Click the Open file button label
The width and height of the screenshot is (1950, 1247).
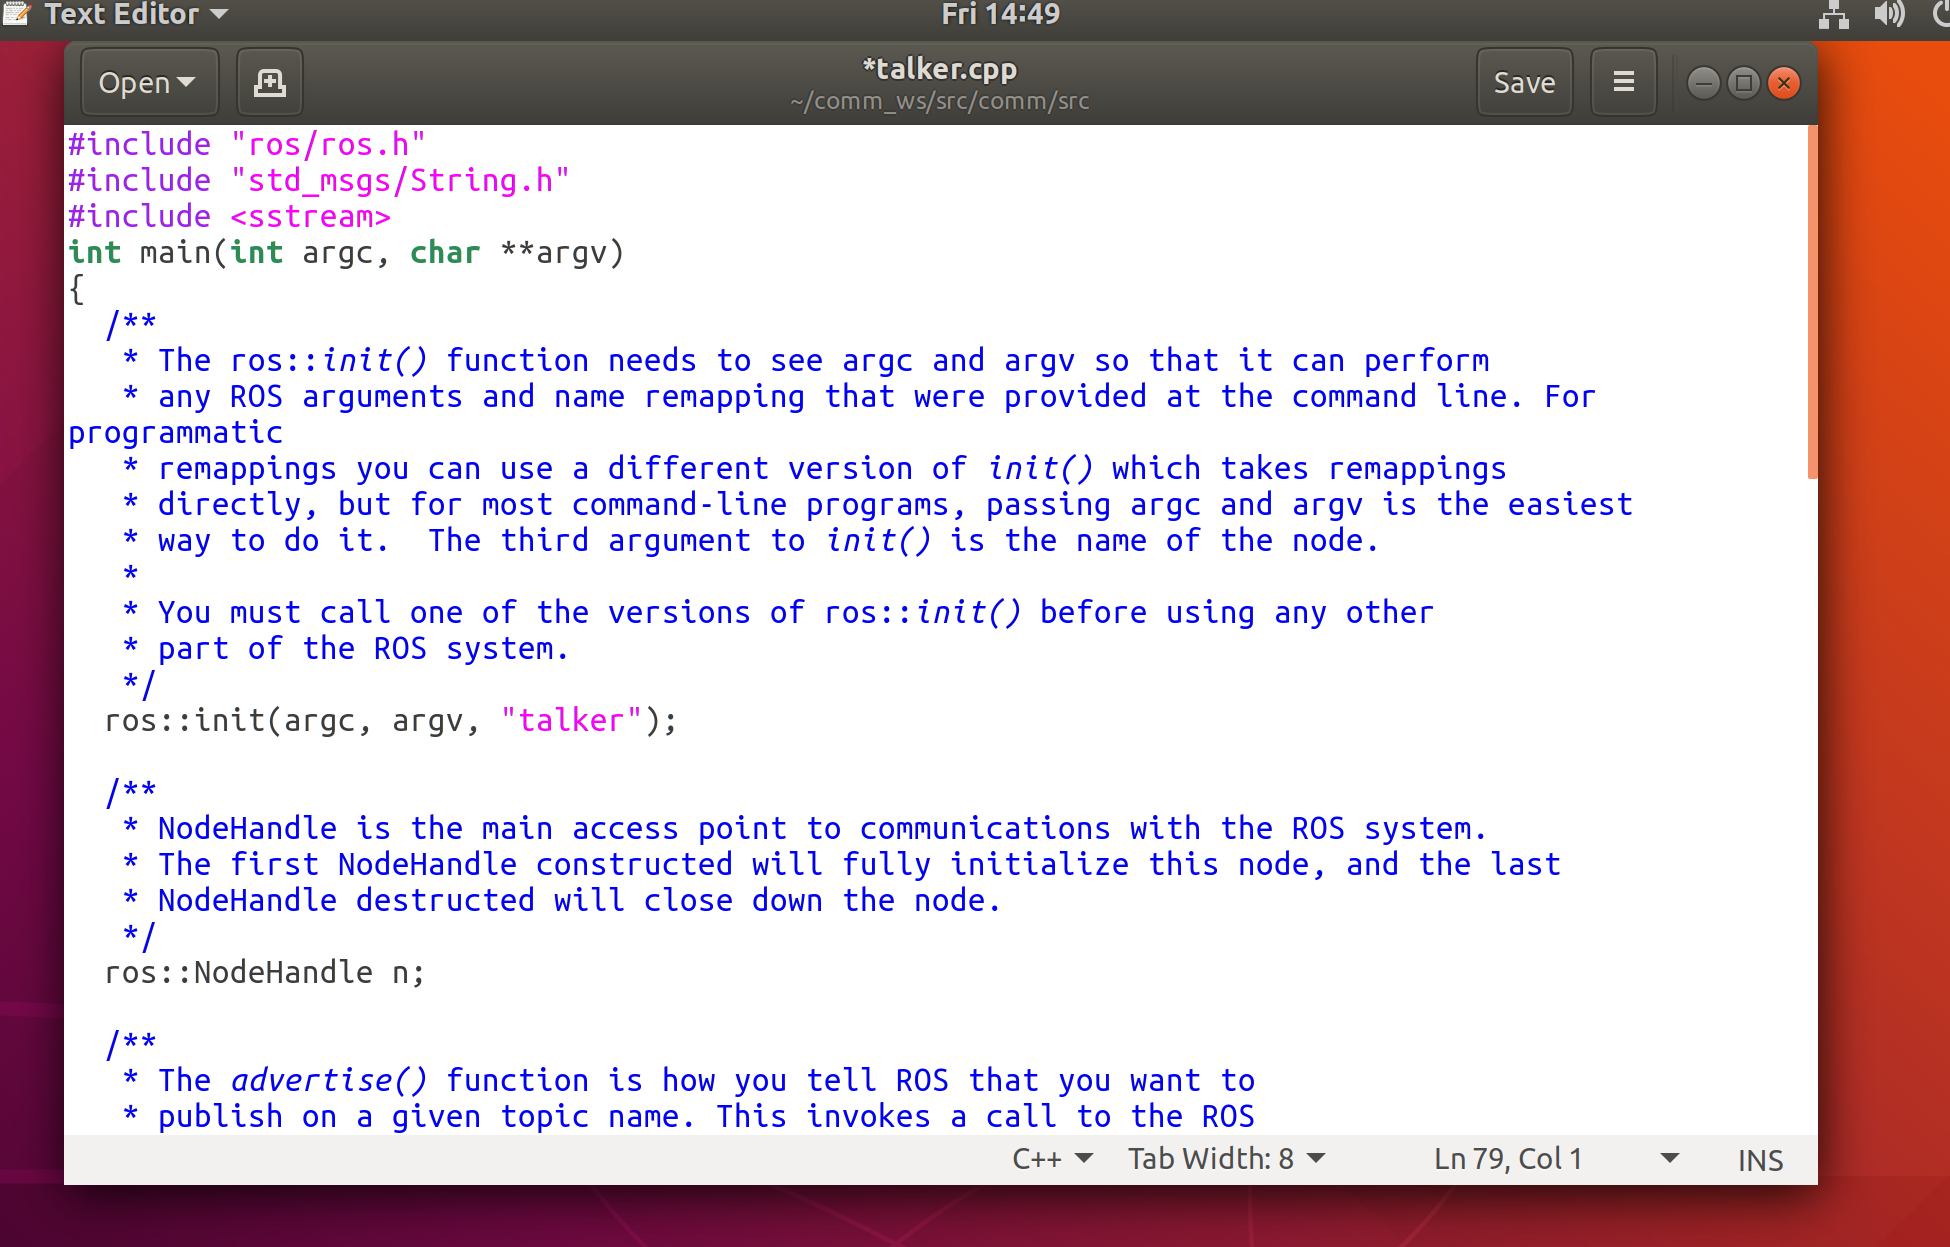coord(134,81)
